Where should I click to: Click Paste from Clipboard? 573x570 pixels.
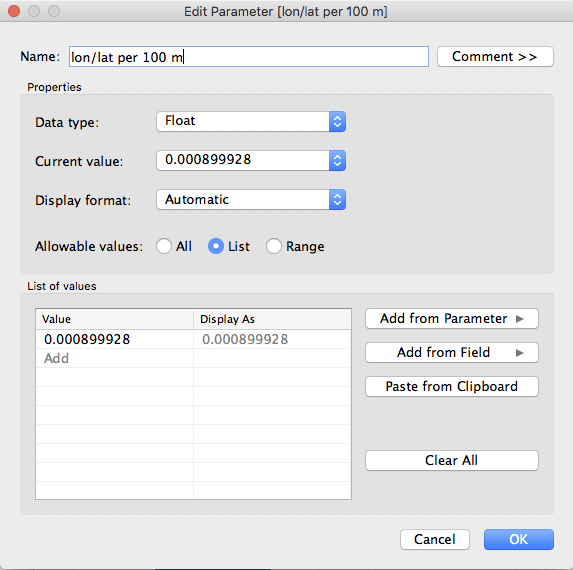coord(452,387)
